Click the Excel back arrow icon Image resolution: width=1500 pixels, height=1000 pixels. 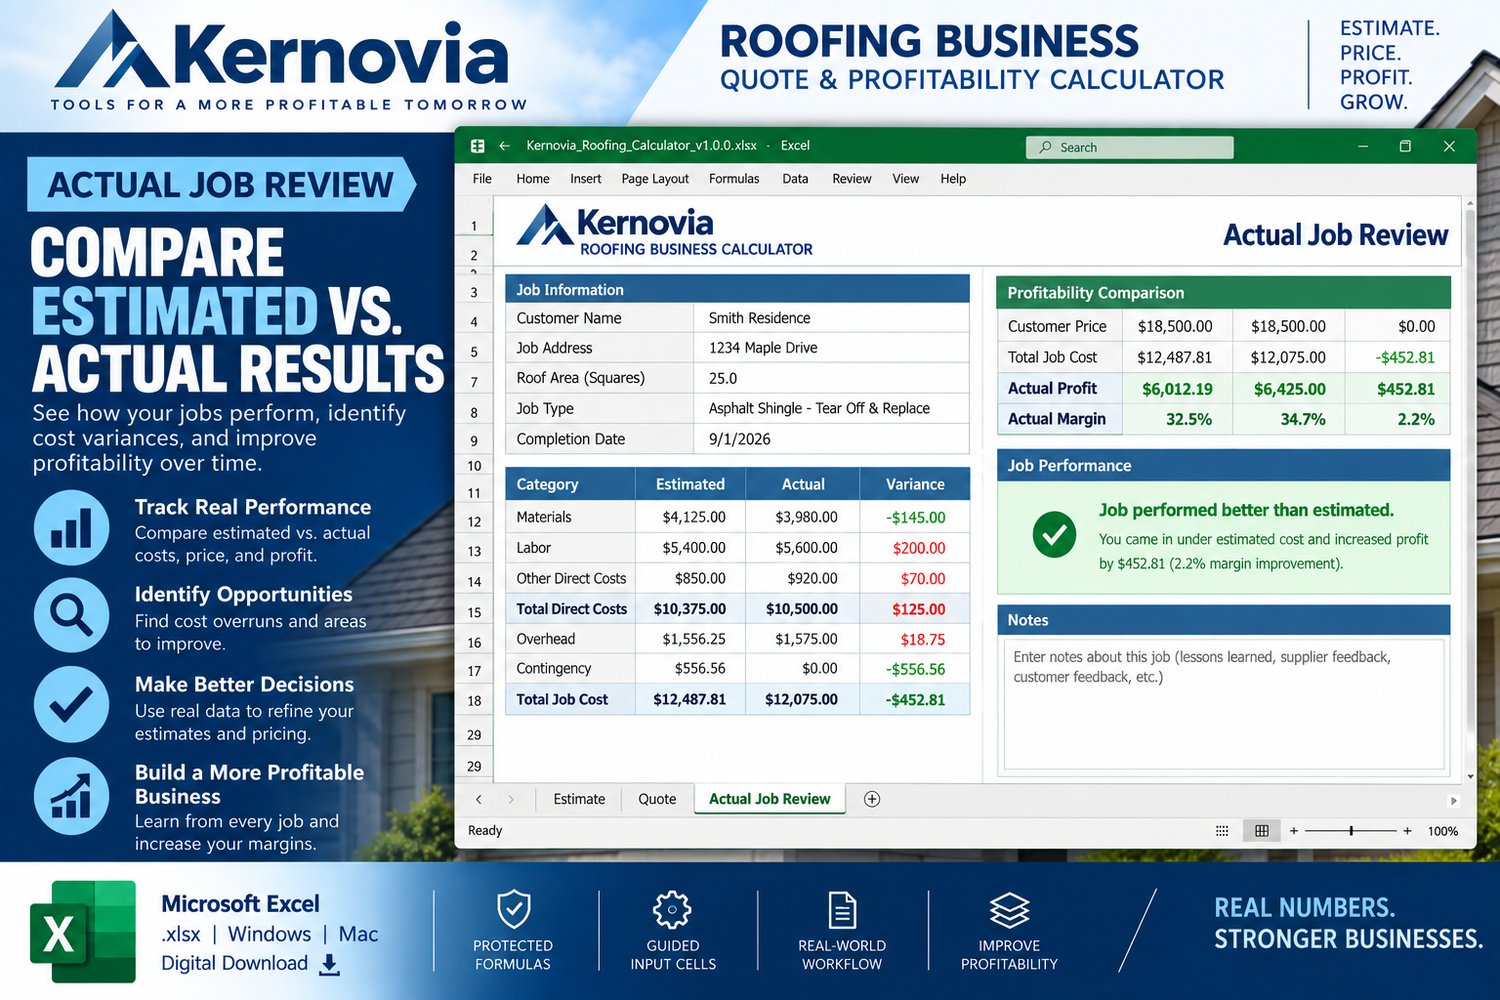[x=504, y=146]
